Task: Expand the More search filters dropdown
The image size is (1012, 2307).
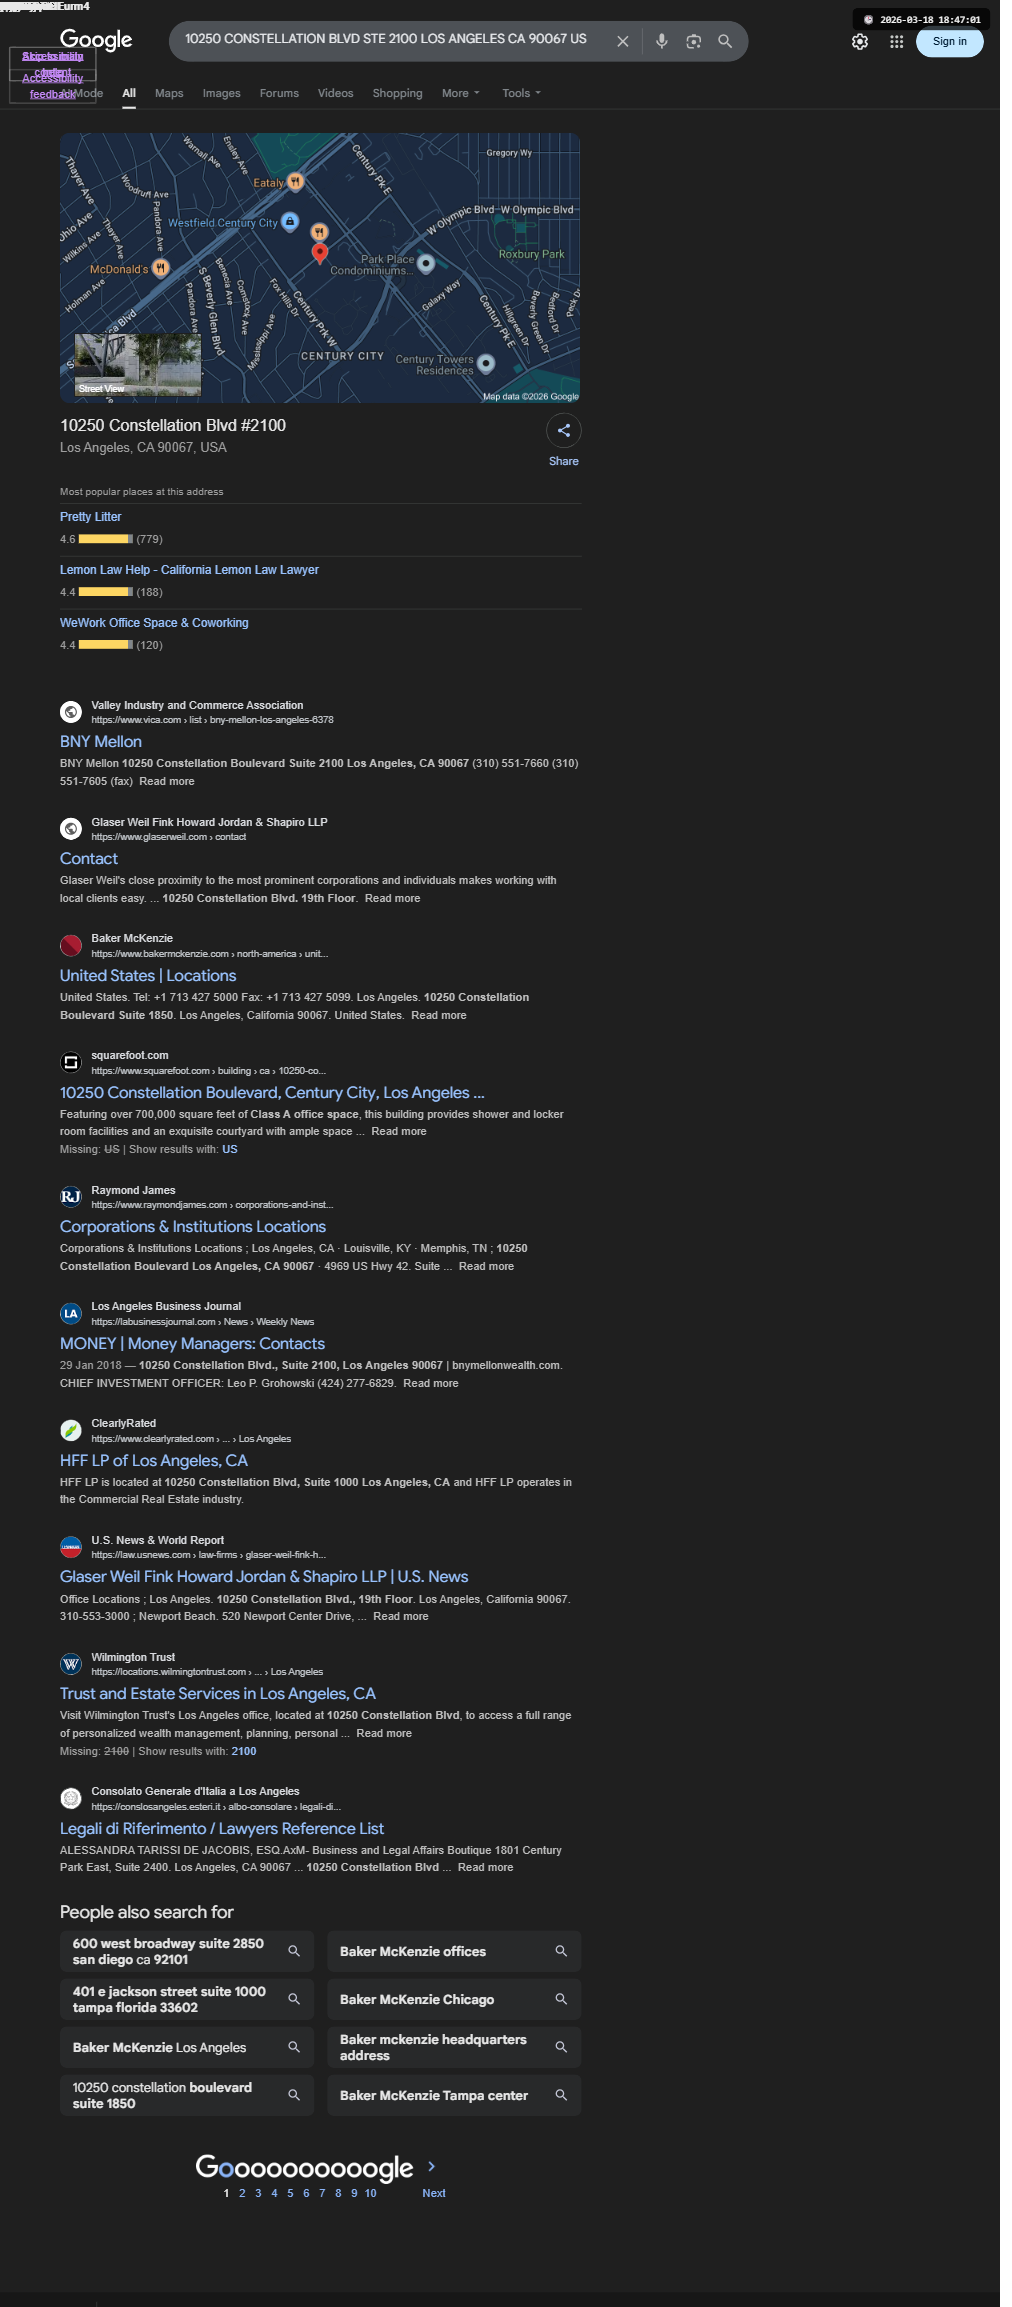Action: 461,93
